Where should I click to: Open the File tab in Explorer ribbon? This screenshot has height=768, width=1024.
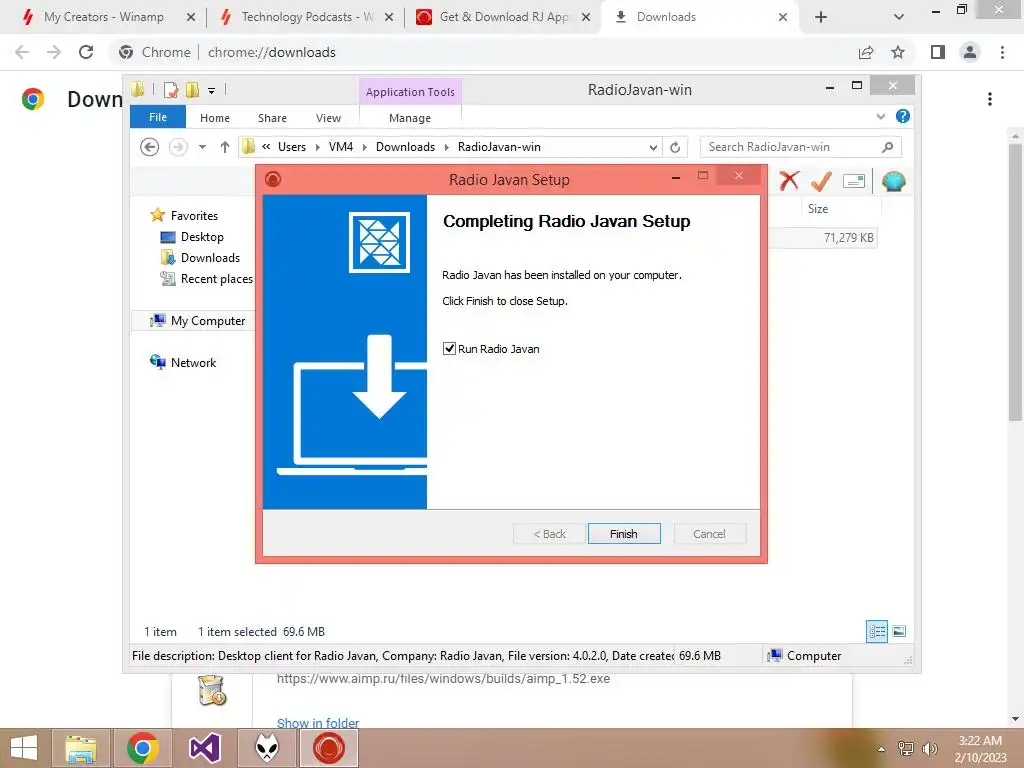pos(158,117)
